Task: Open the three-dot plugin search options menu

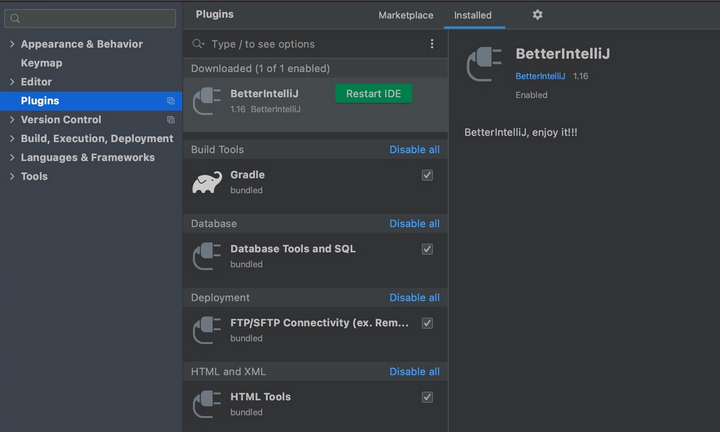Action: 432,44
